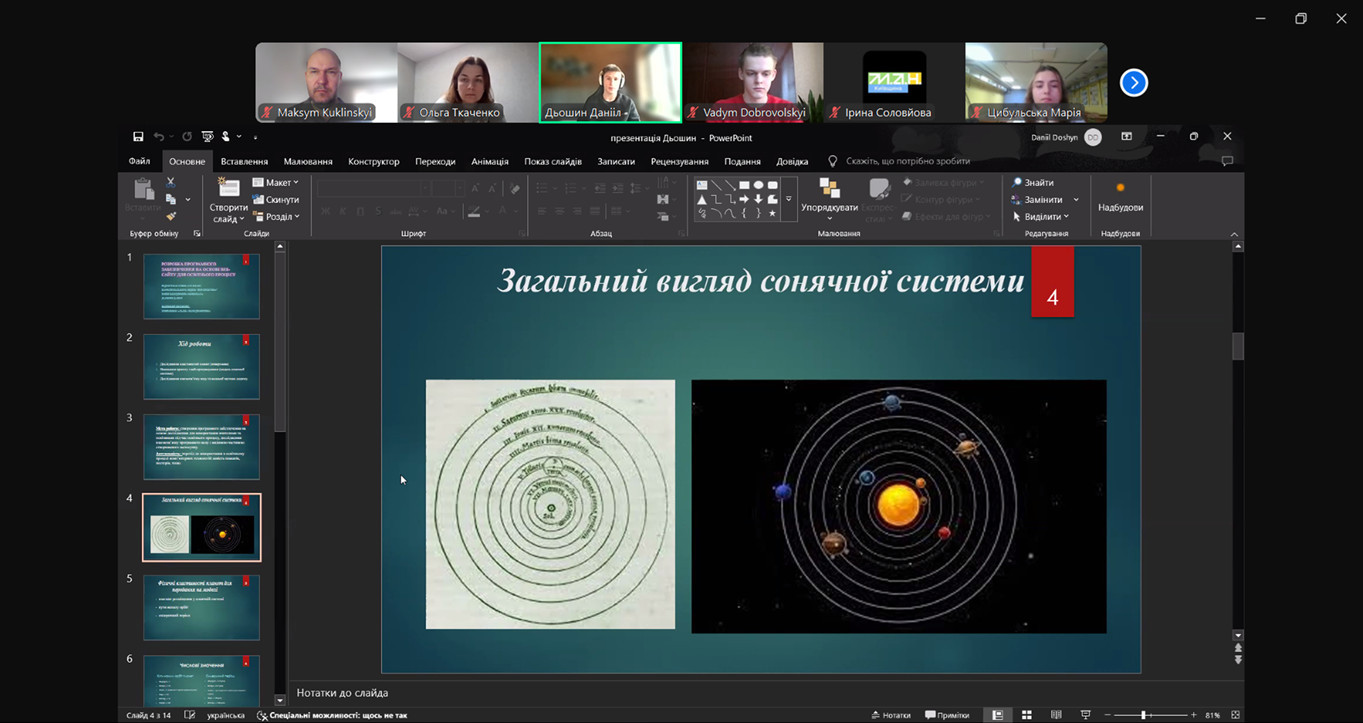
Task: Open Надбудови add-ins button
Action: click(x=1120, y=198)
